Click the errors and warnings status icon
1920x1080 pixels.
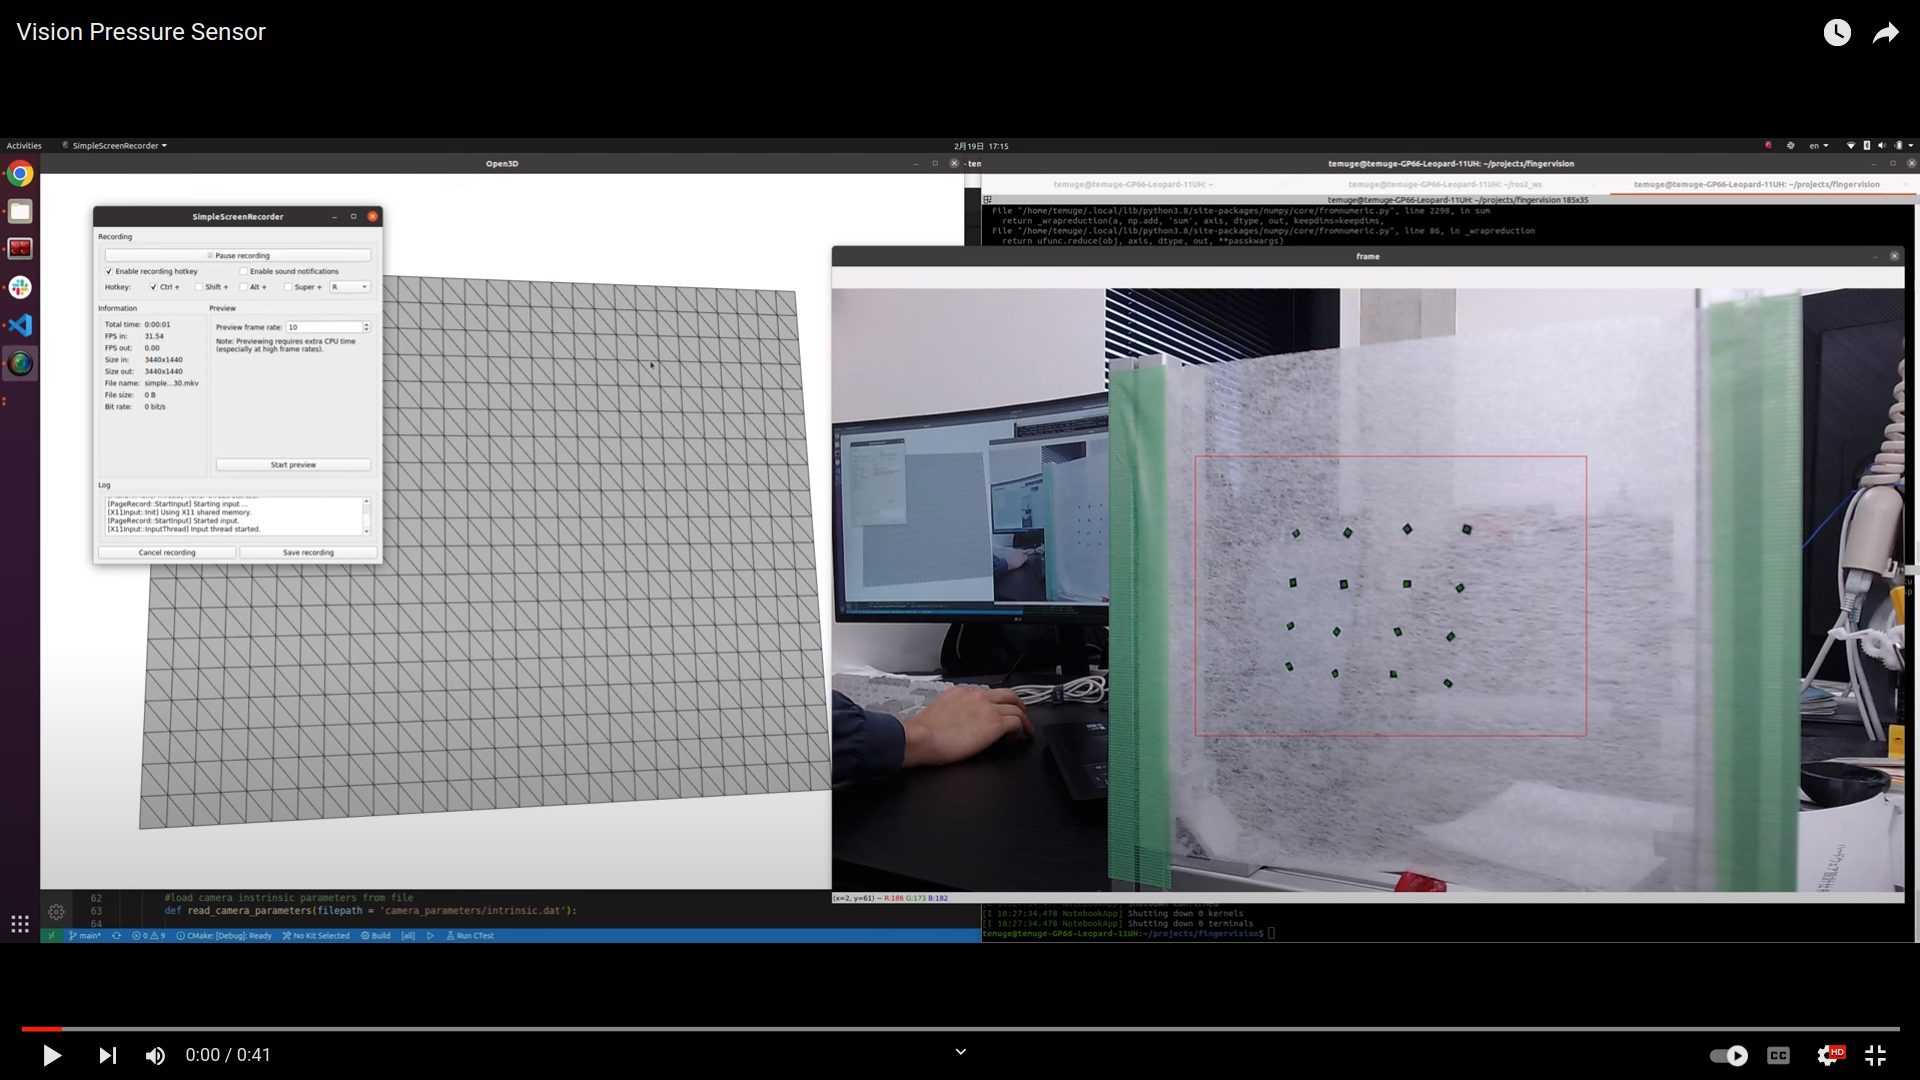point(148,935)
